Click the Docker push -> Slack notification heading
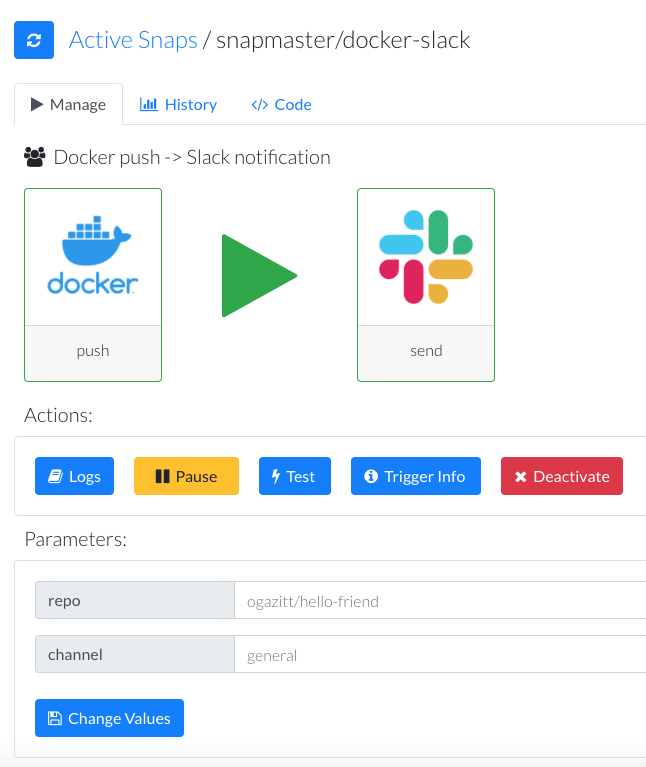The width and height of the screenshot is (646, 767). point(192,158)
